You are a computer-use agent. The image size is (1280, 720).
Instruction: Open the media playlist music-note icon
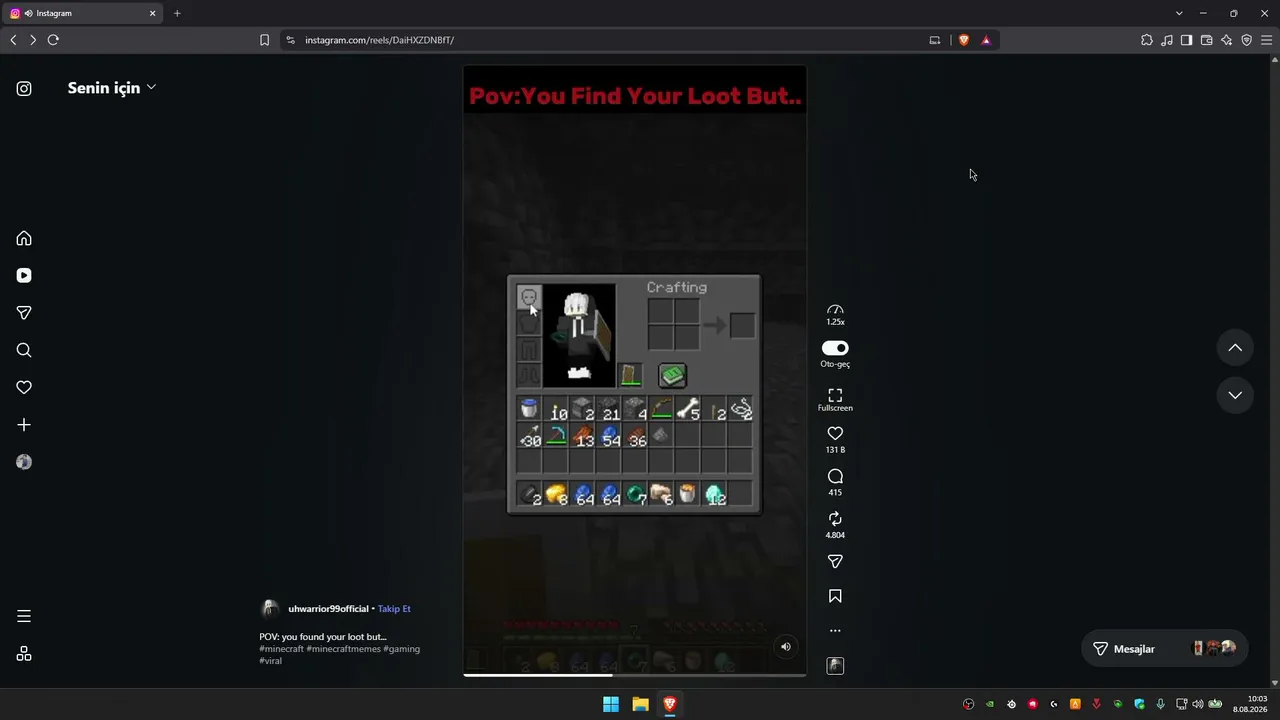(x=1167, y=40)
